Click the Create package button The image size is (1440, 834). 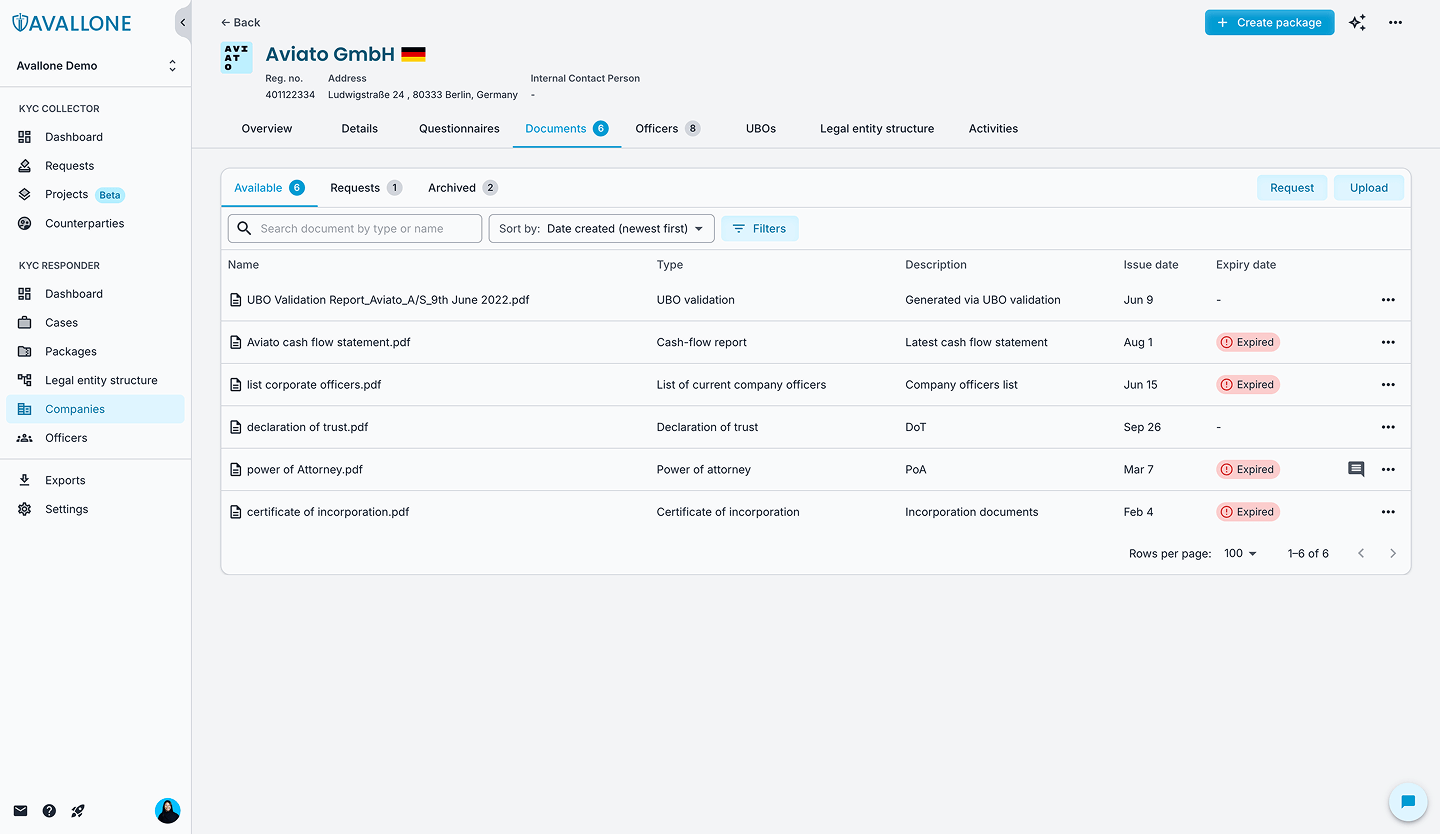1269,22
